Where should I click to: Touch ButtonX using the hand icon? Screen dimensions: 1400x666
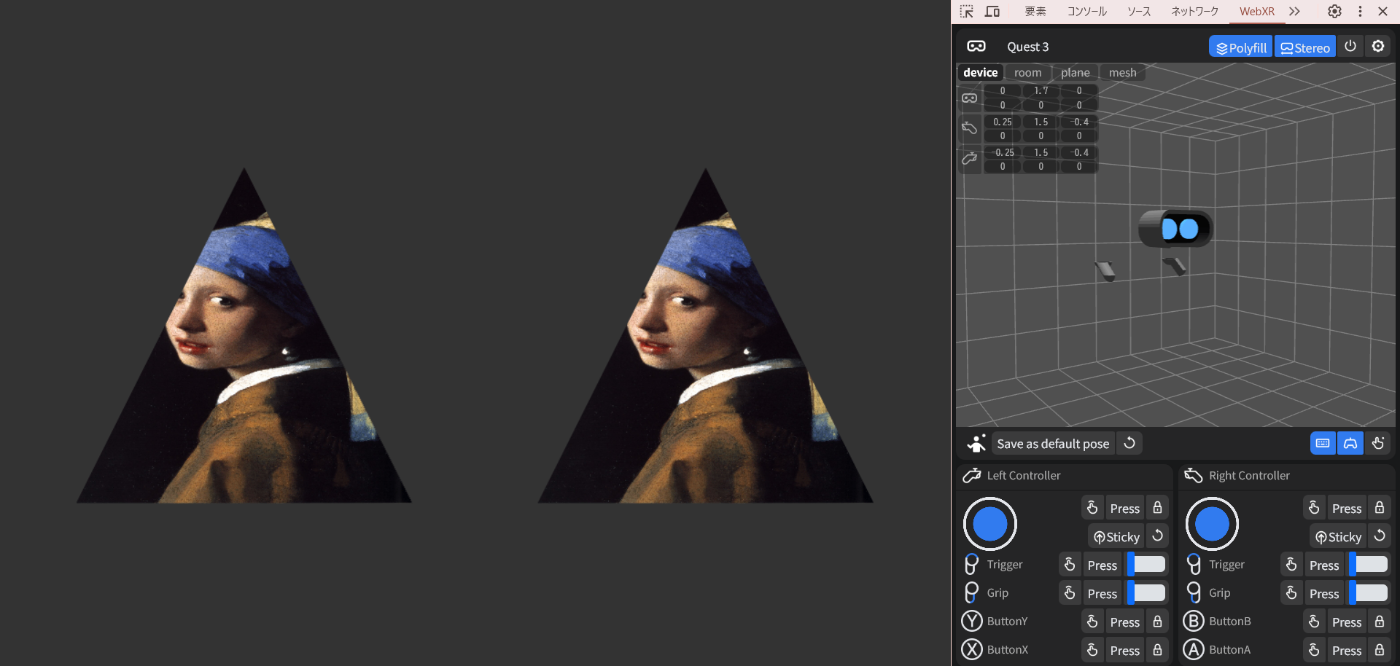(x=1093, y=649)
